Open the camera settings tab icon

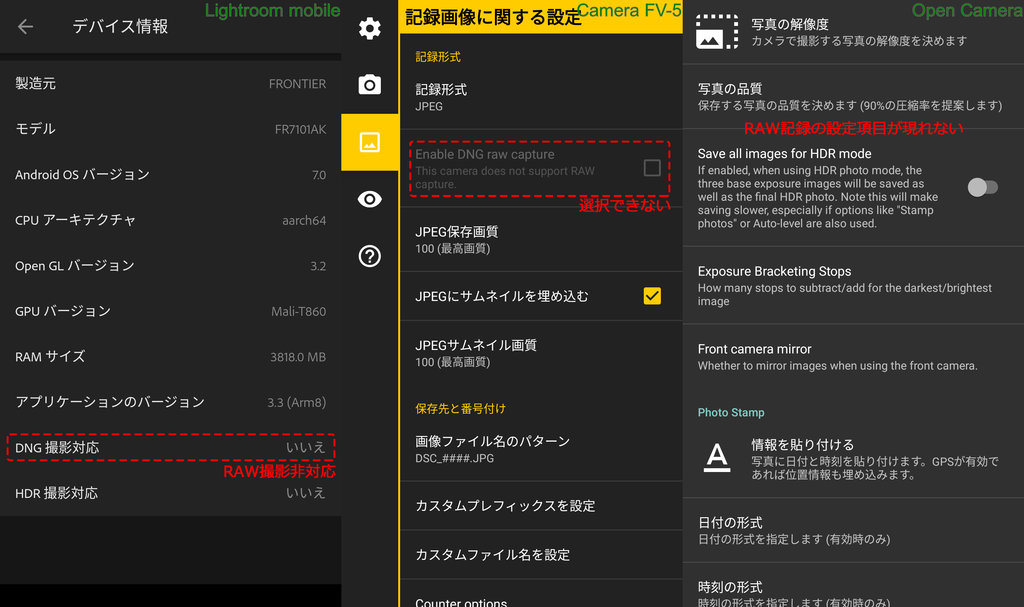click(370, 84)
